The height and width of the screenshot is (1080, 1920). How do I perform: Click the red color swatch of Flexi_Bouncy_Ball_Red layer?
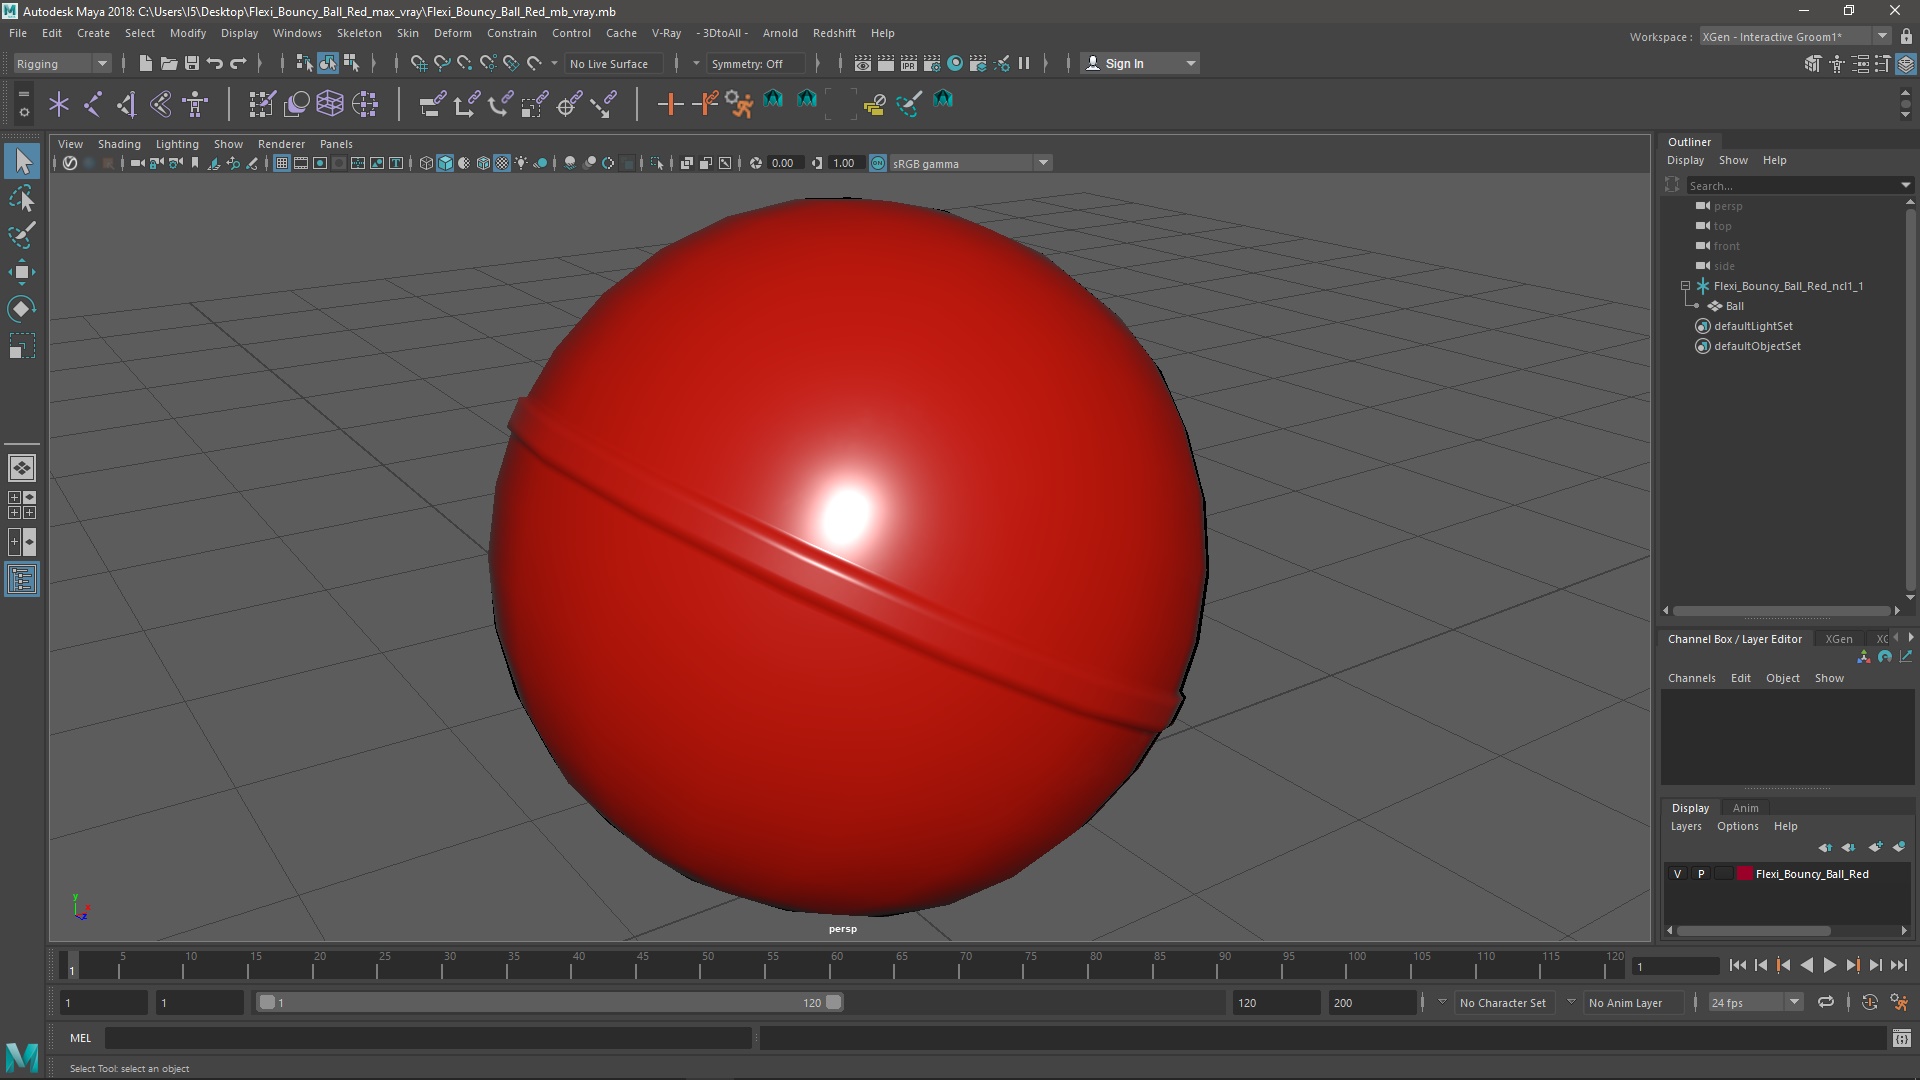pos(1745,874)
